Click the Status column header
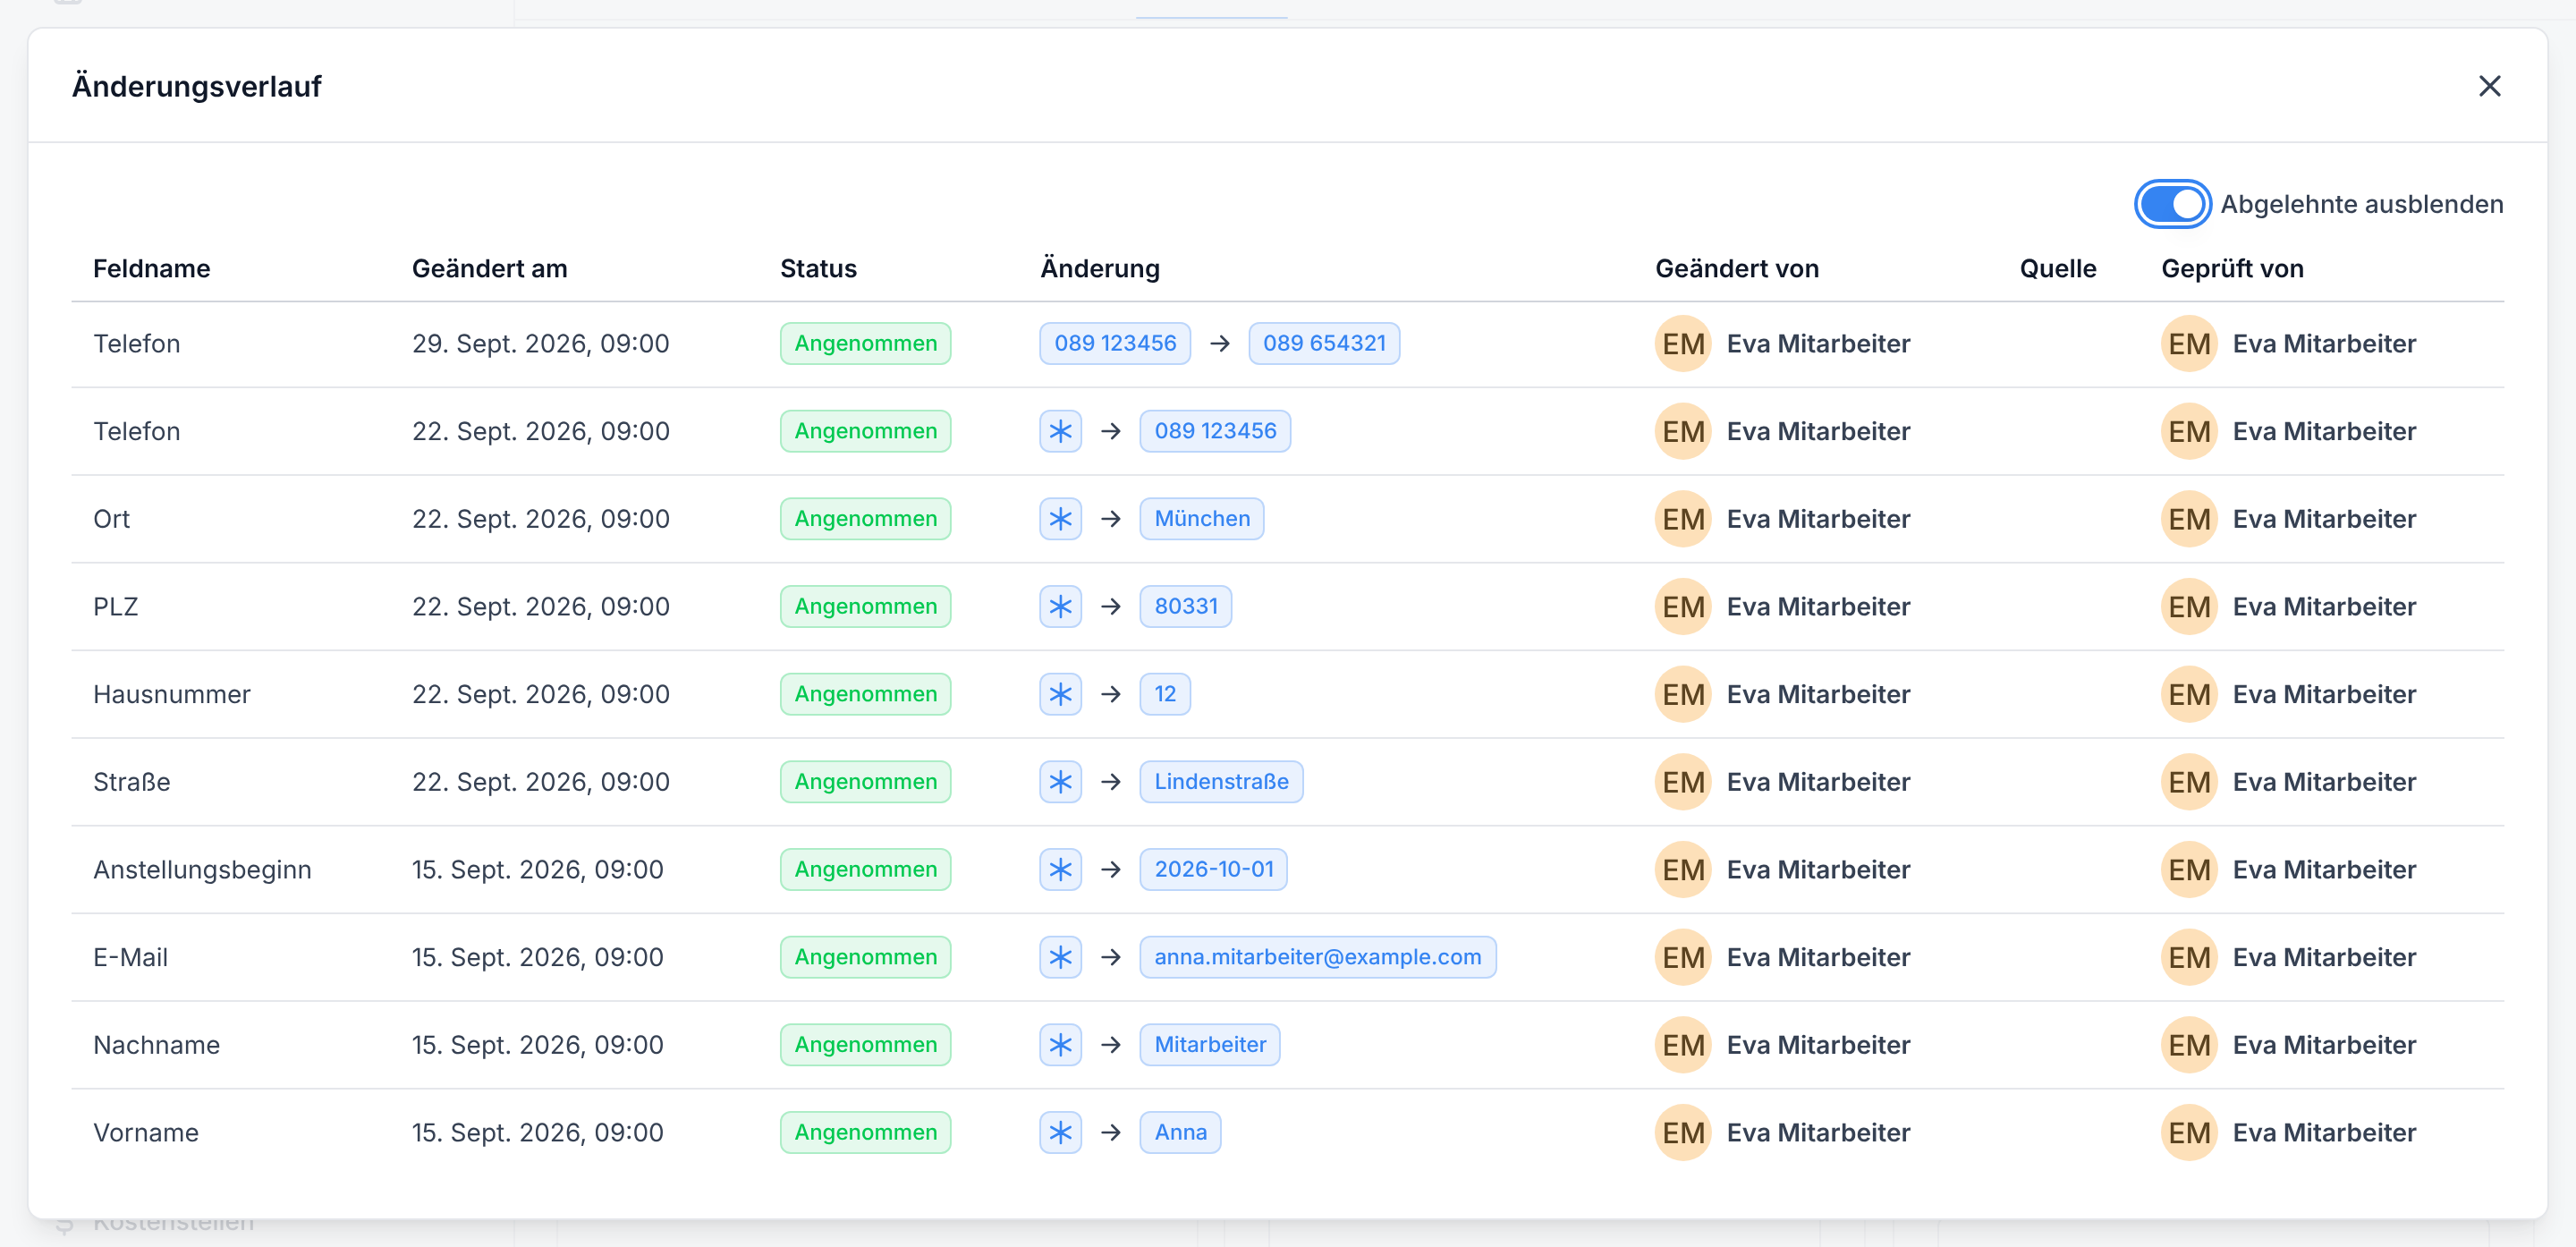The height and width of the screenshot is (1247, 2576). click(819, 269)
